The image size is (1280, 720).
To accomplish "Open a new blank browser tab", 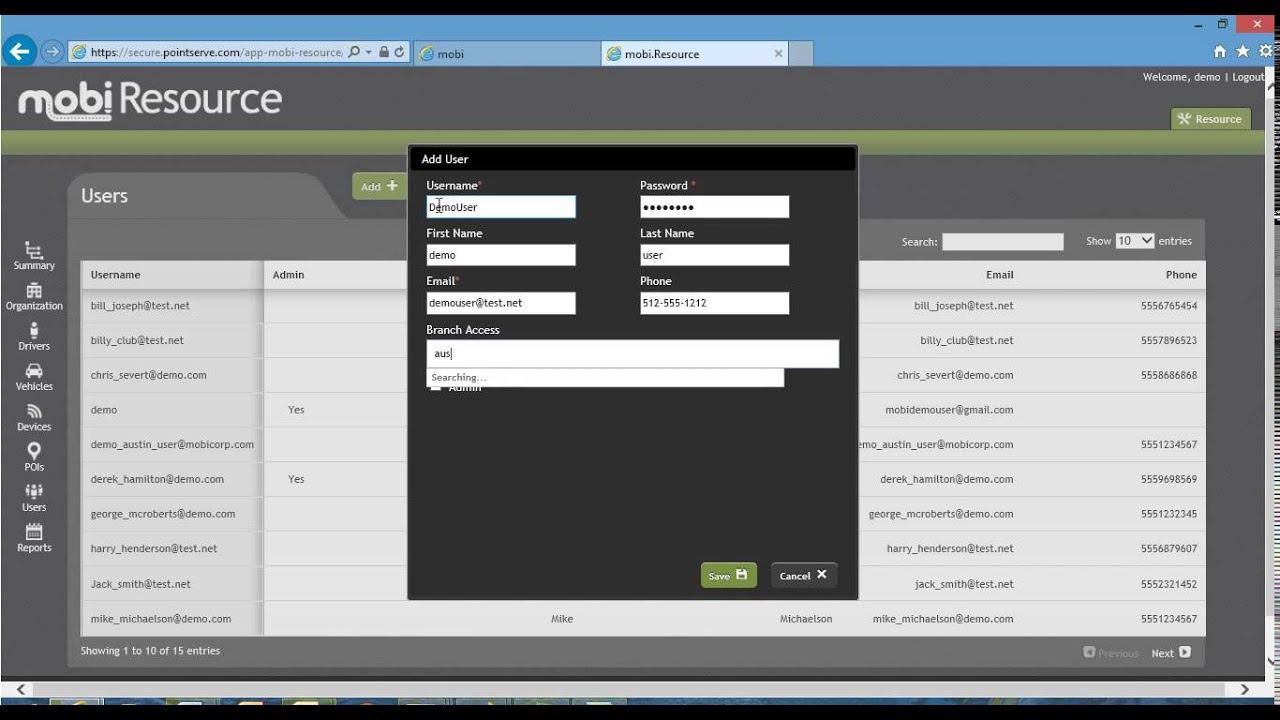I will click(801, 54).
